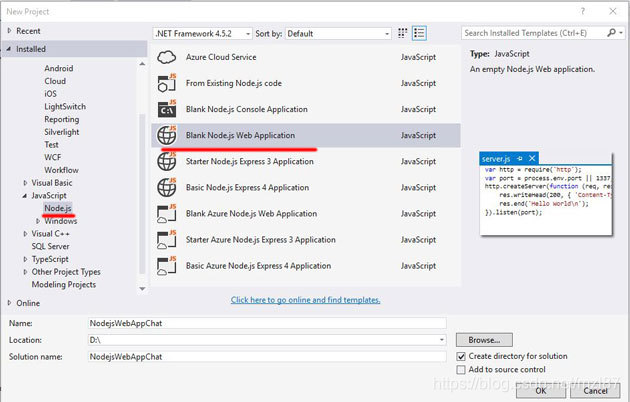Click the tree scrollbar up arrow
630x402 pixels.
142,64
